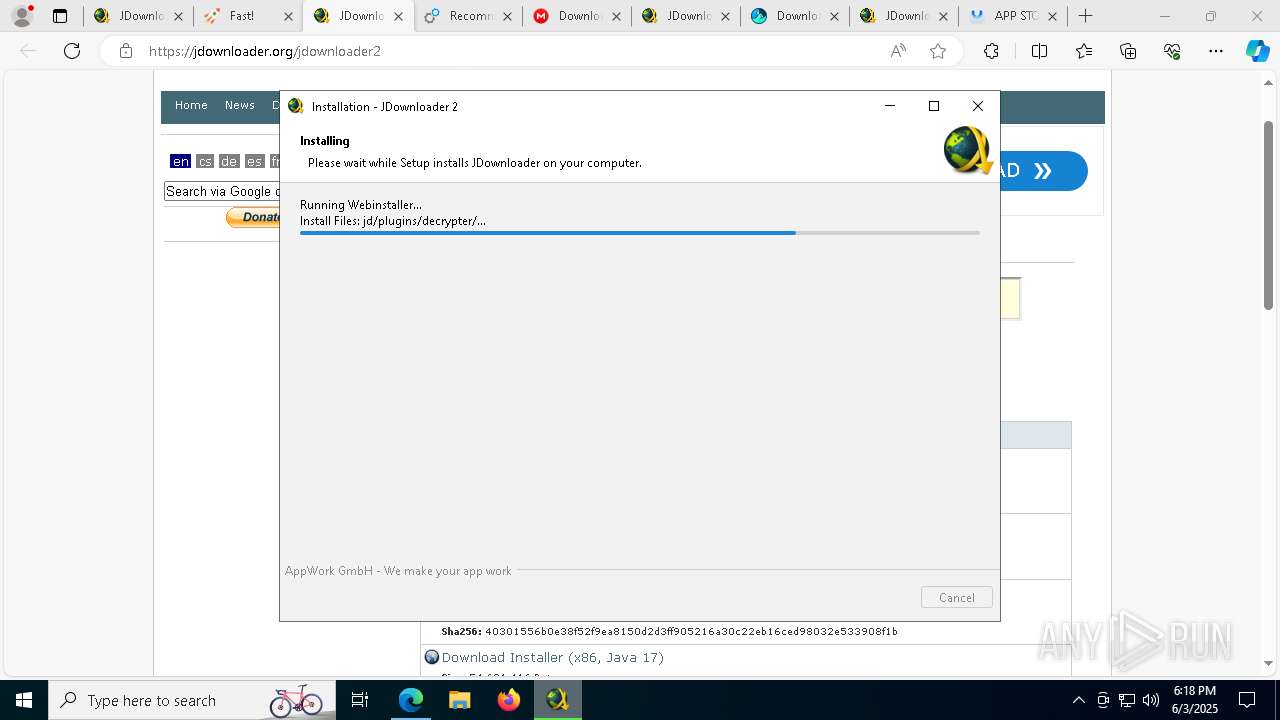Switch to the MEGA 'Downlo' browser tab
This screenshot has width=1280, height=720.
(x=575, y=16)
